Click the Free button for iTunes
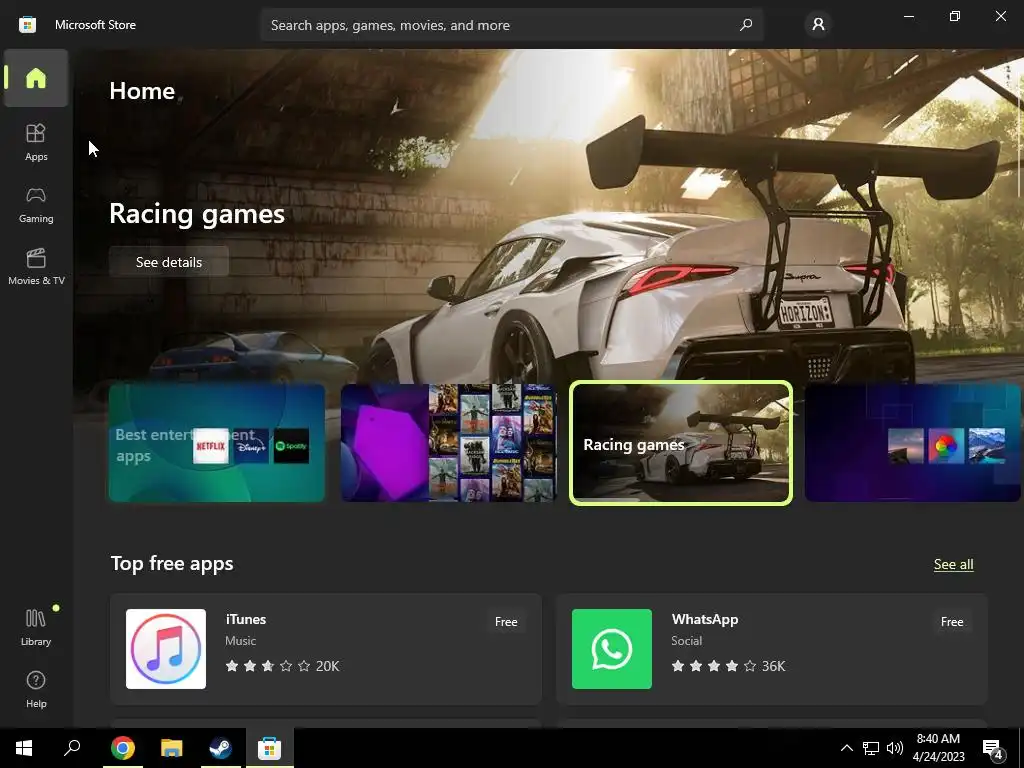 coord(506,622)
